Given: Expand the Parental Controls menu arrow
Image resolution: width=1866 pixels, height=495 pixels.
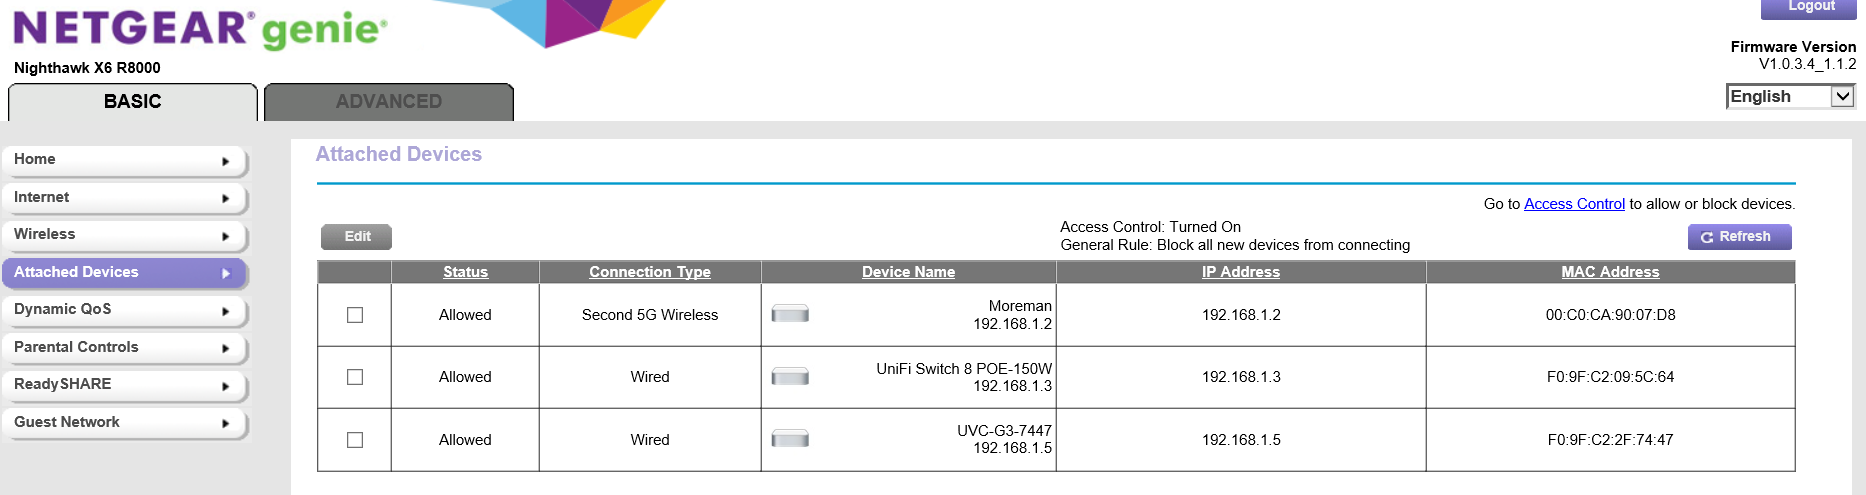Looking at the screenshot, I should (226, 349).
